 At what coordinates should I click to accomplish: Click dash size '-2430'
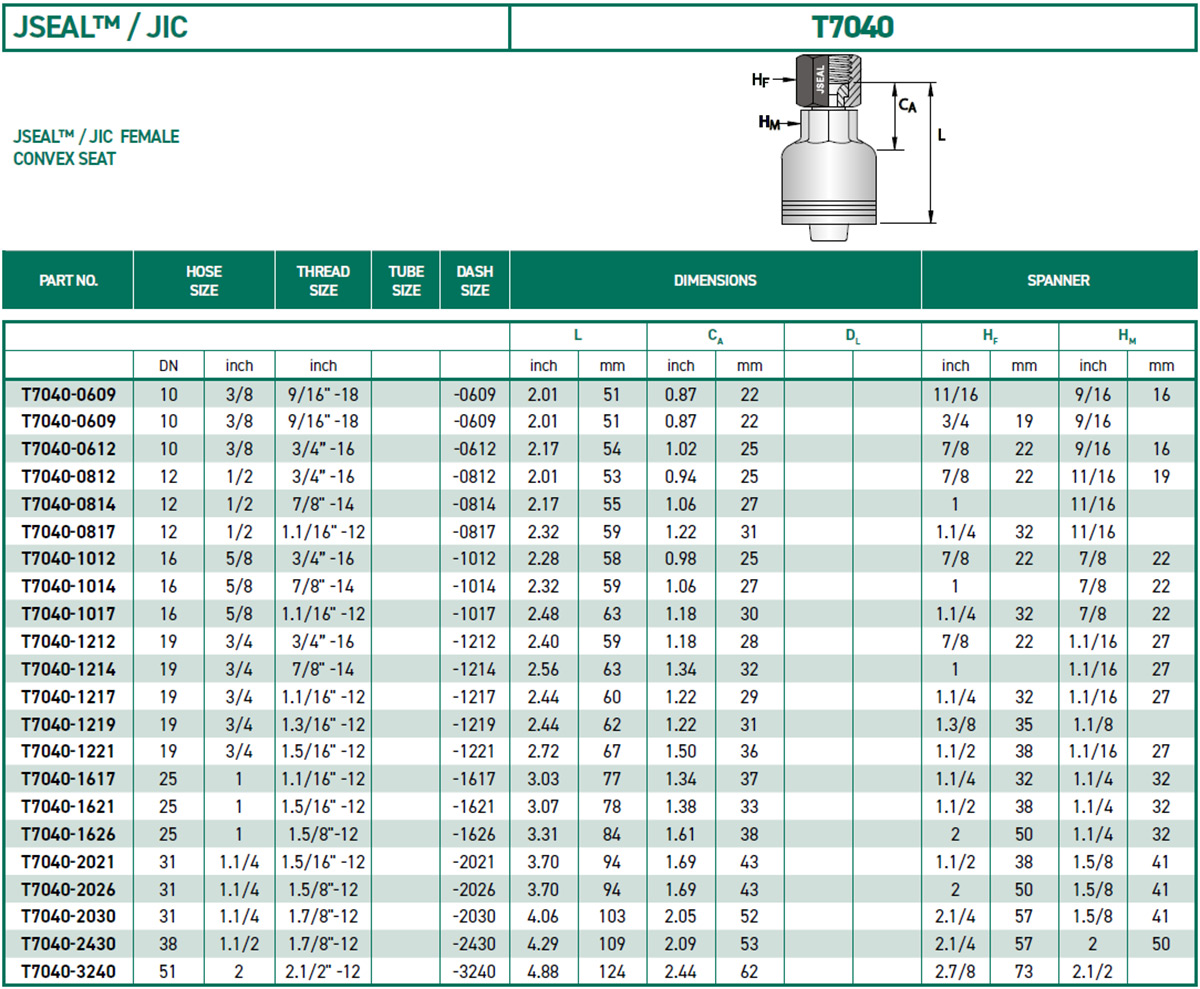click(x=474, y=944)
